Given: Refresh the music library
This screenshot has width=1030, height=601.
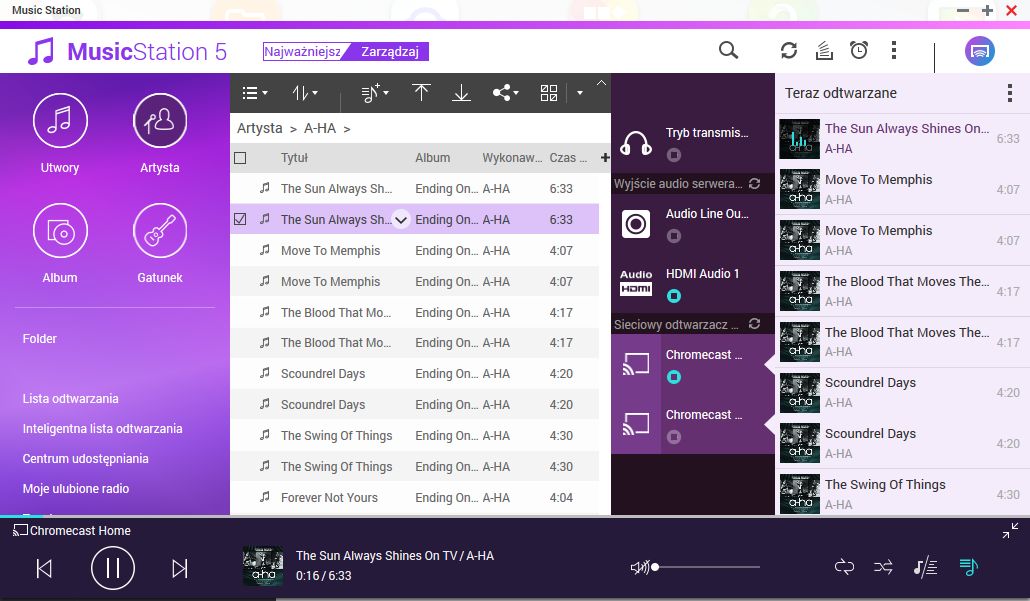Looking at the screenshot, I should click(789, 51).
